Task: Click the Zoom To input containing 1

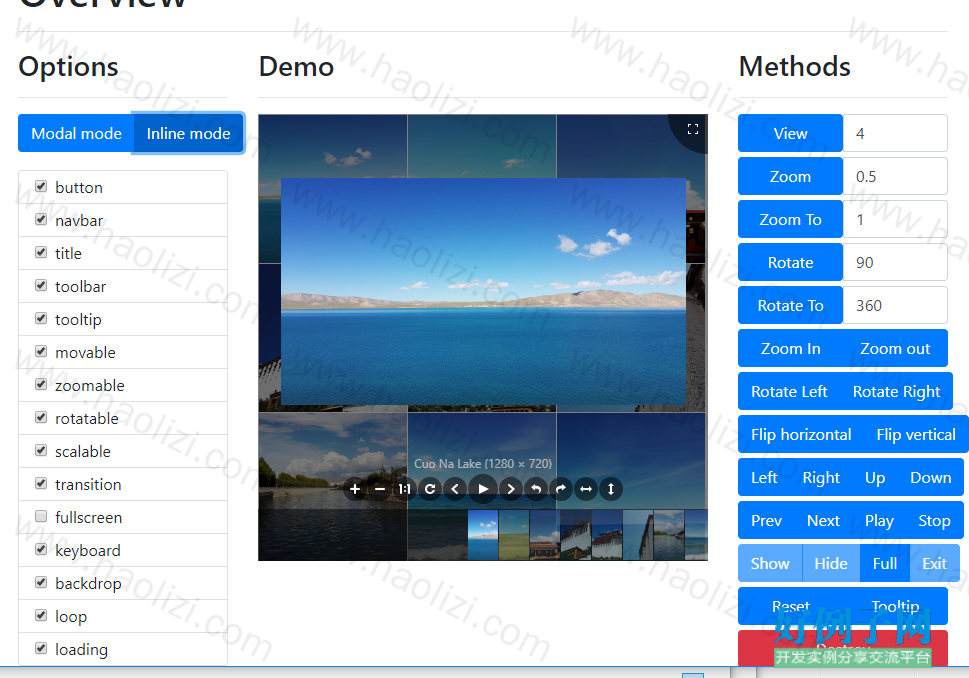Action: point(895,219)
